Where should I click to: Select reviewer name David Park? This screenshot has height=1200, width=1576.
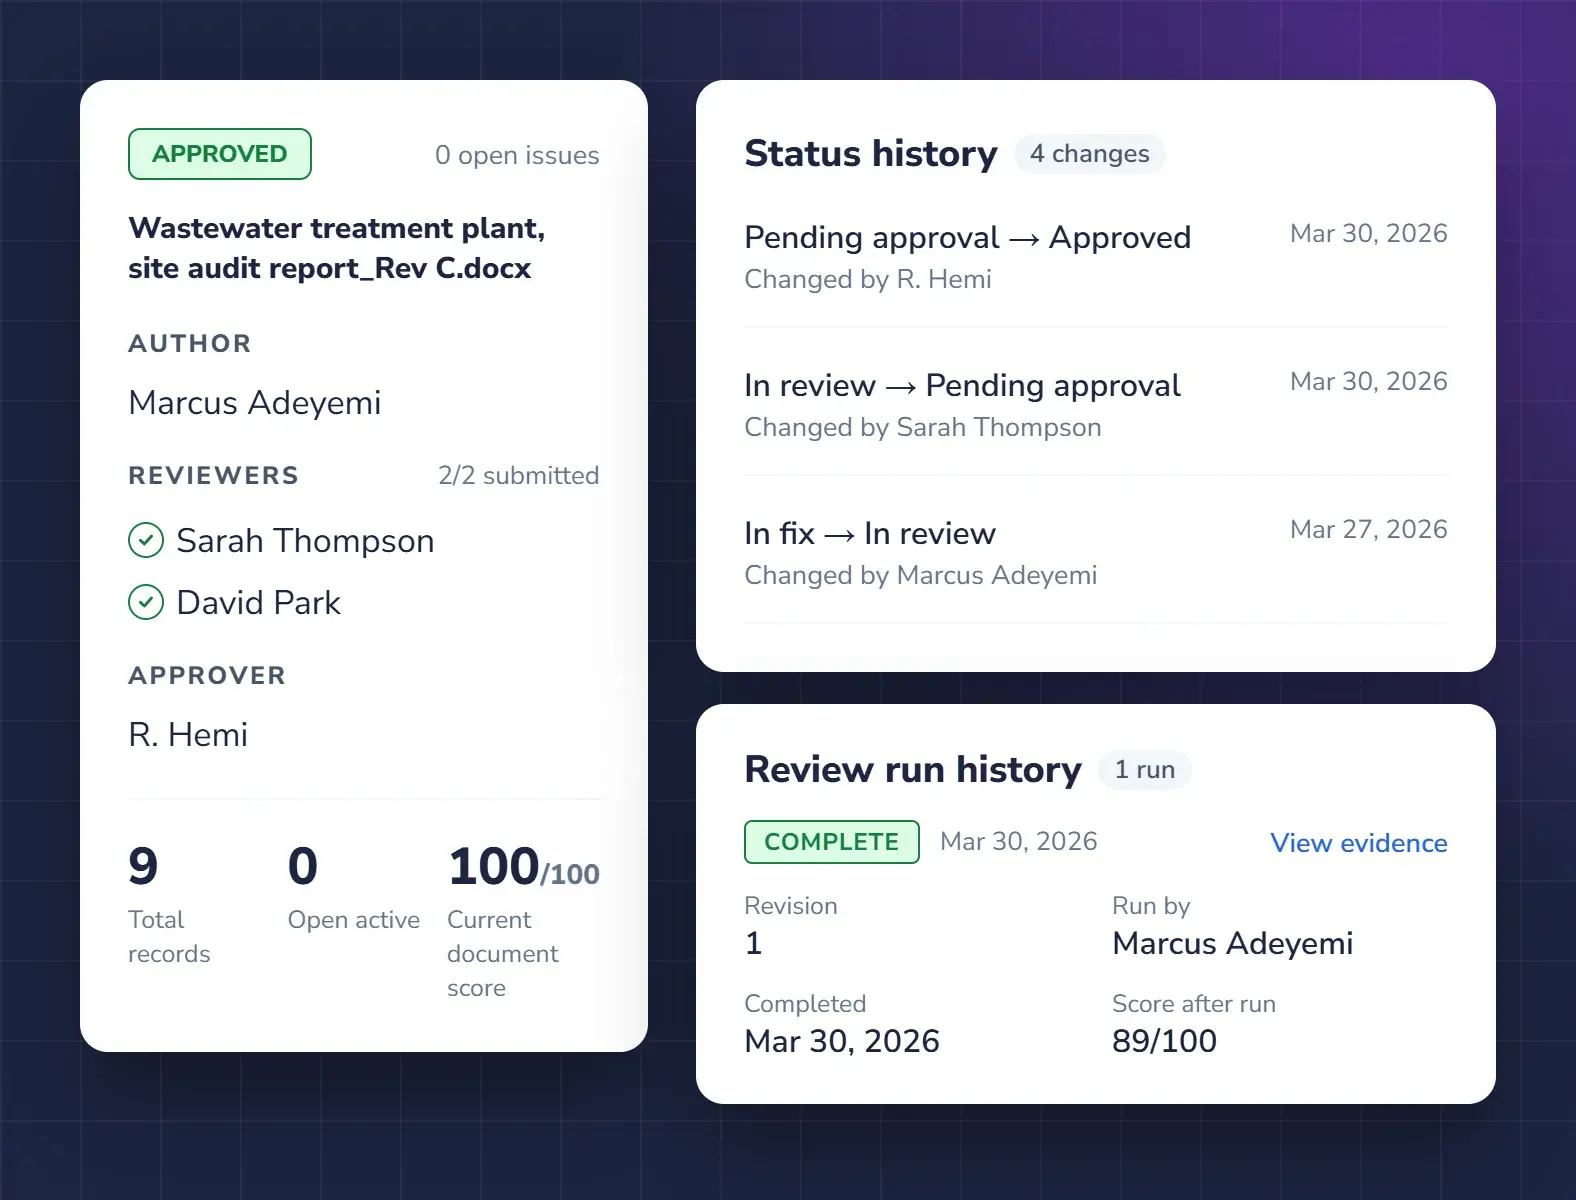pyautogui.click(x=258, y=603)
